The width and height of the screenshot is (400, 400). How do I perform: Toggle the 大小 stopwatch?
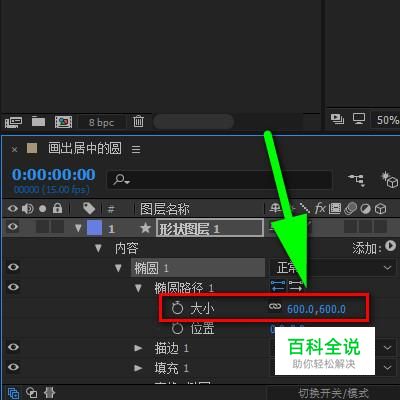click(177, 308)
